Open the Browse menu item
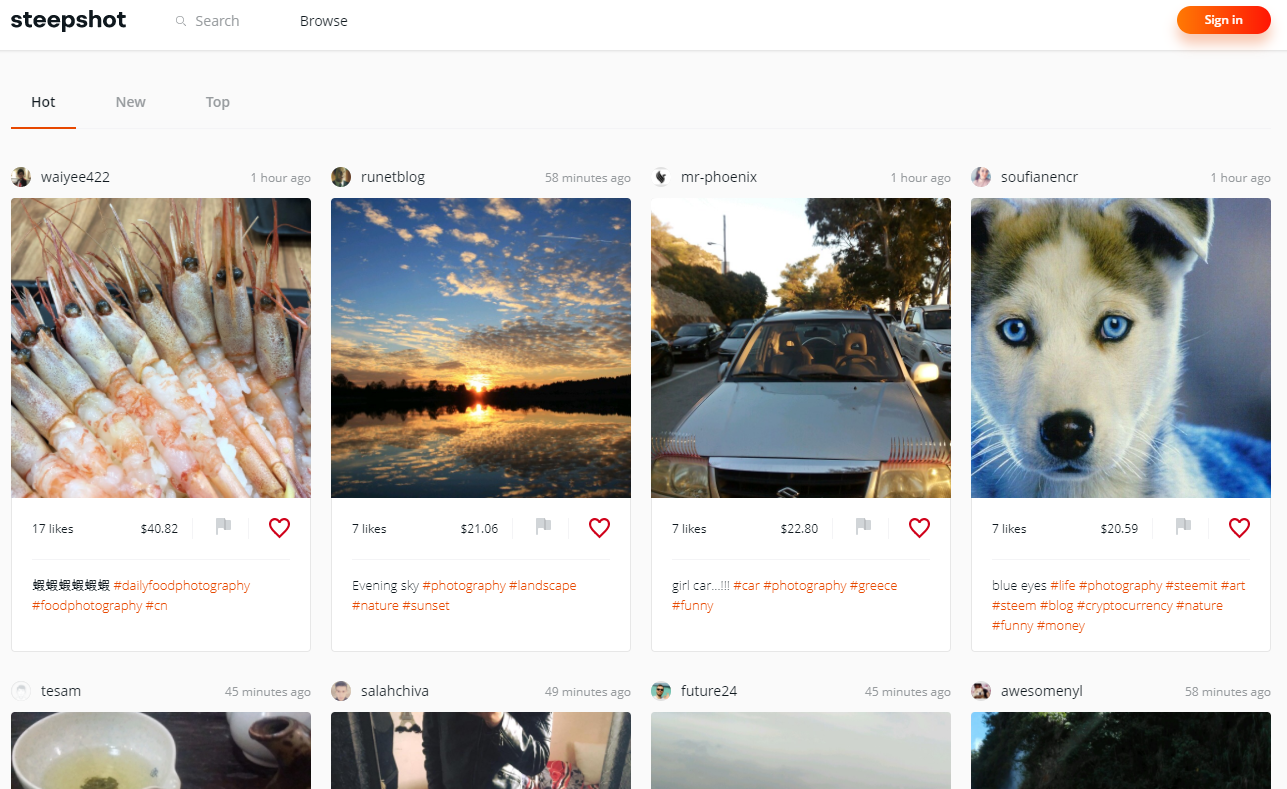 click(324, 21)
